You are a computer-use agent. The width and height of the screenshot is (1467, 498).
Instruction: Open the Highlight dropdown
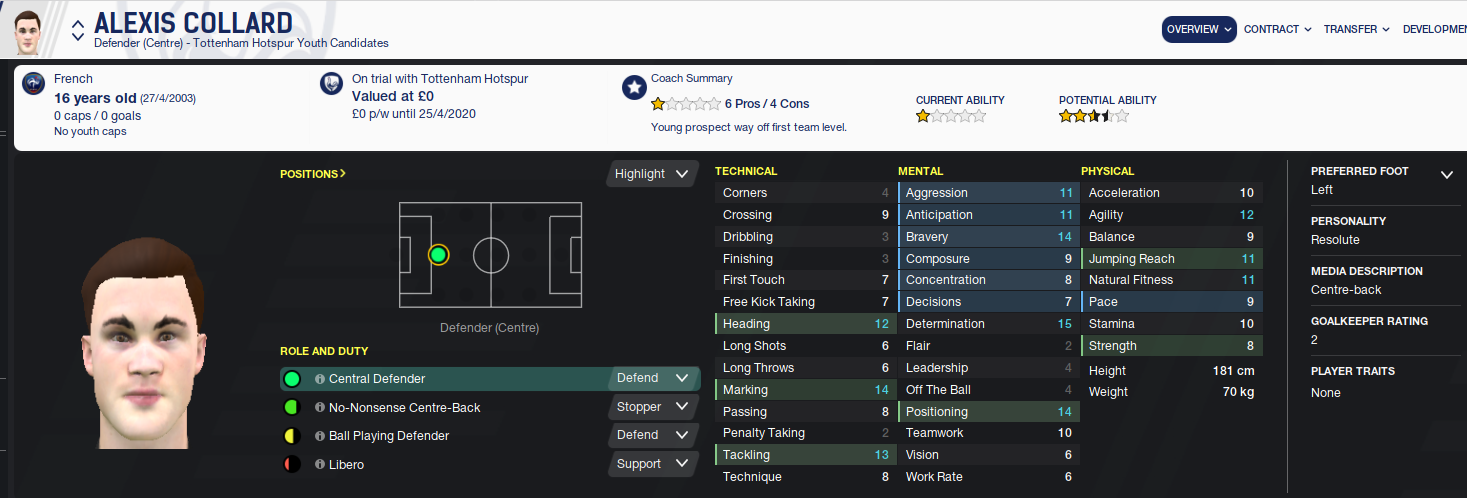point(652,174)
